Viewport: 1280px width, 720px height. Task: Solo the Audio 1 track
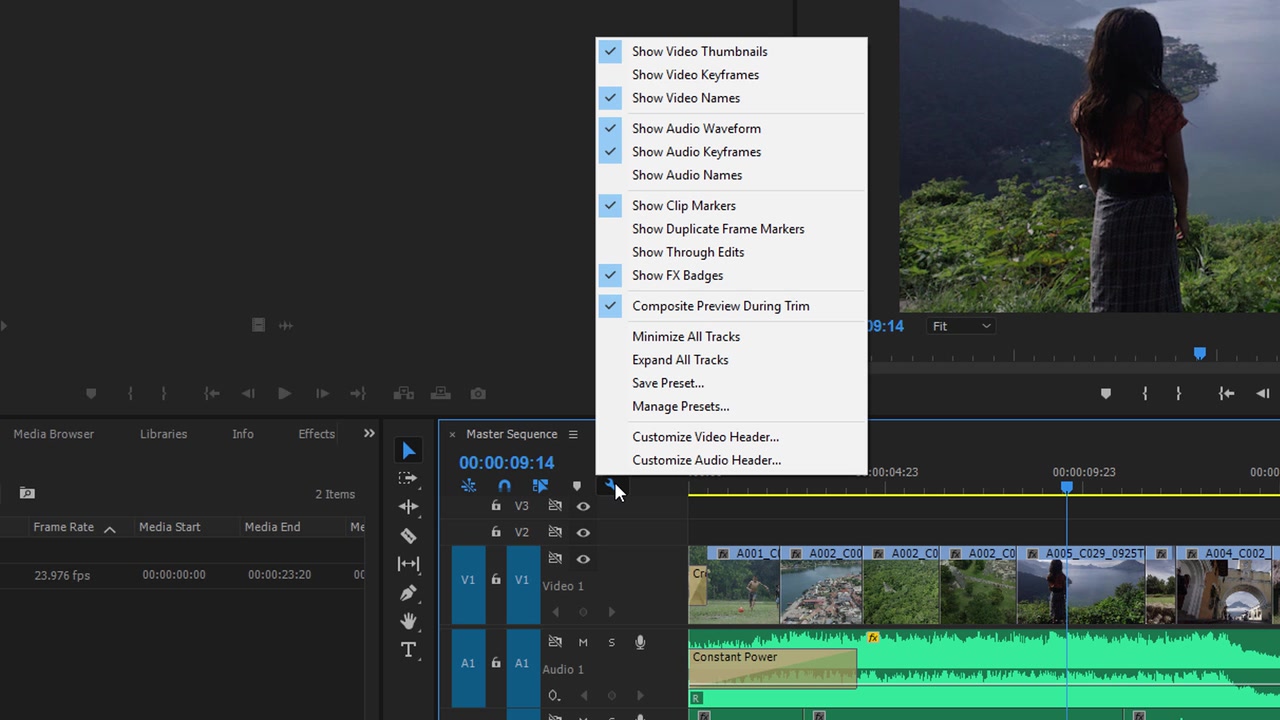tap(611, 642)
